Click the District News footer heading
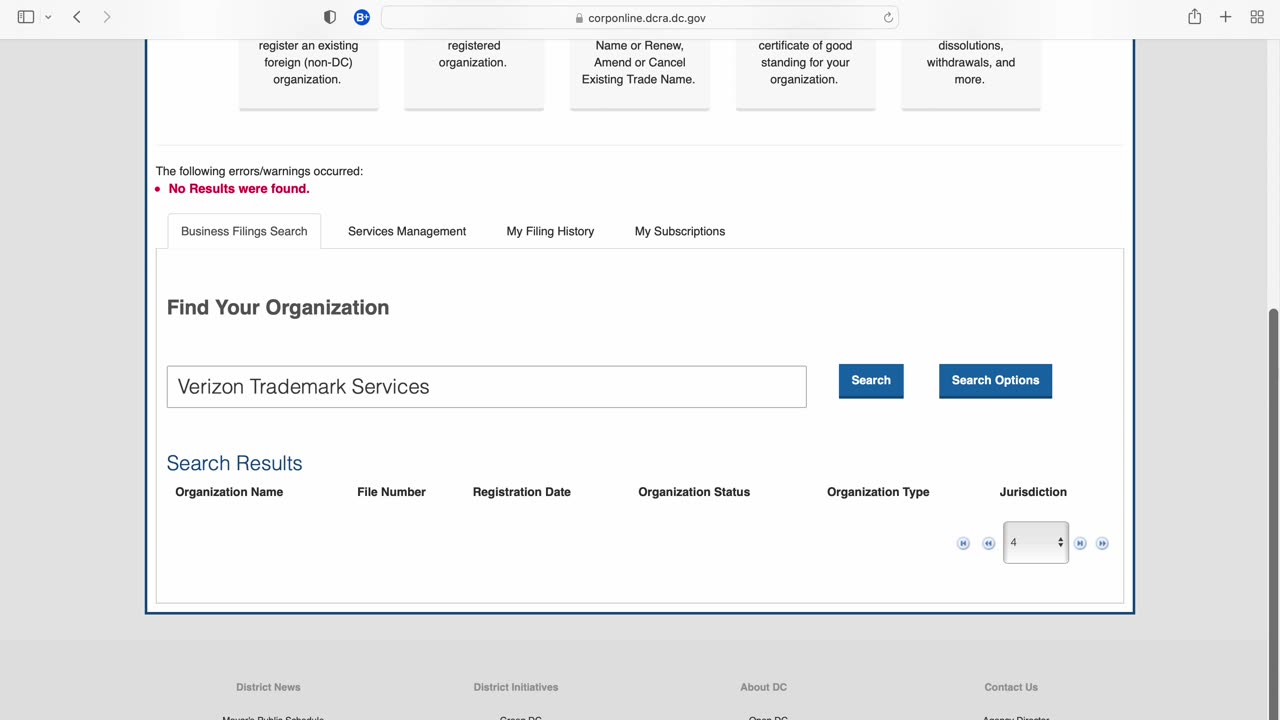This screenshot has width=1280, height=720. pos(268,687)
